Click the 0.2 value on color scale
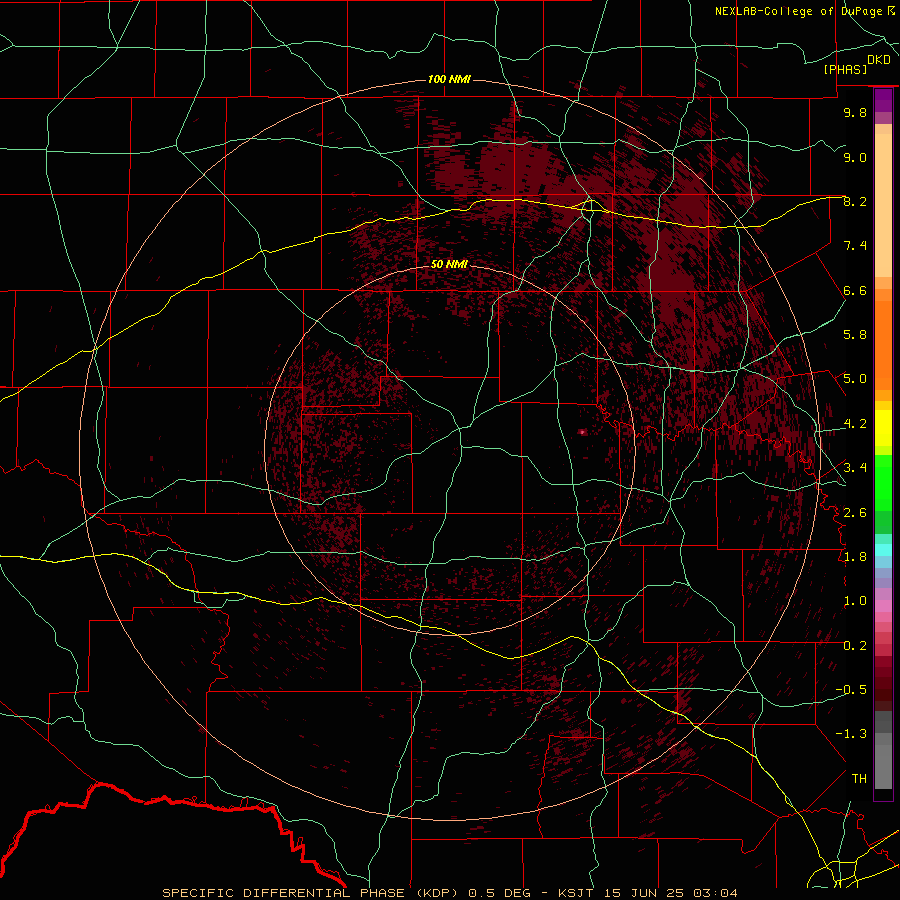The height and width of the screenshot is (900, 900). pyautogui.click(x=855, y=646)
